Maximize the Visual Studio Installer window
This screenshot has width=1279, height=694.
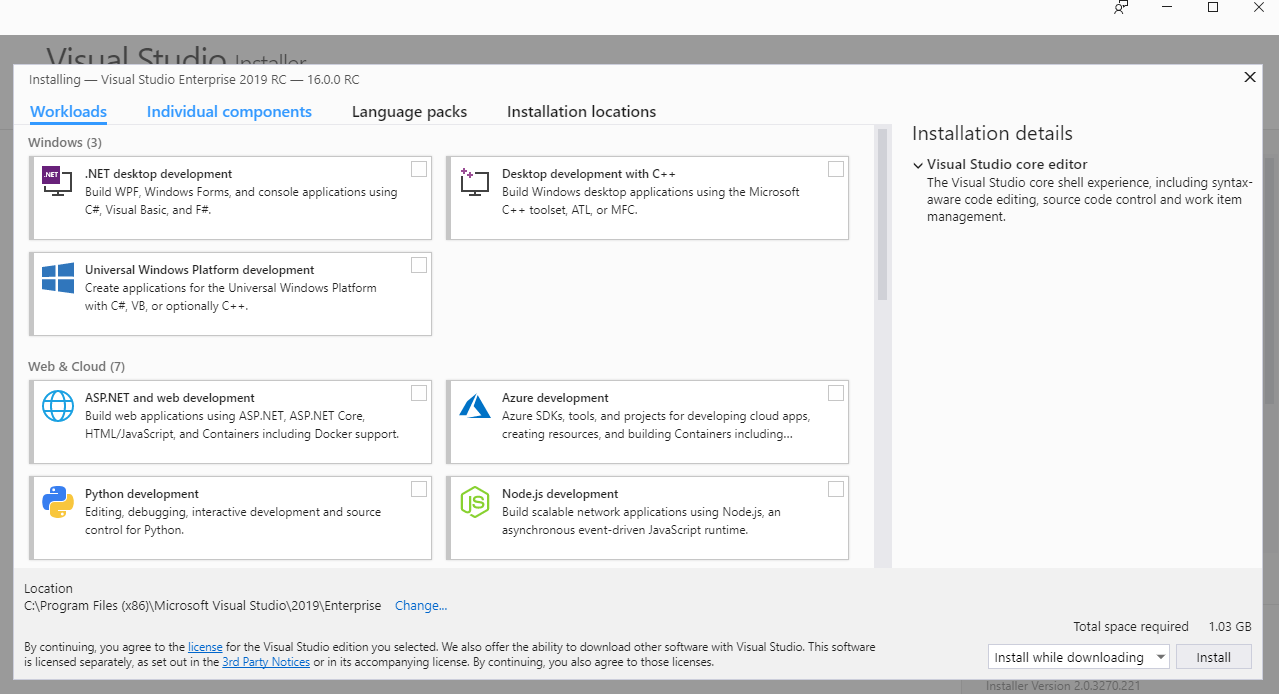1213,7
